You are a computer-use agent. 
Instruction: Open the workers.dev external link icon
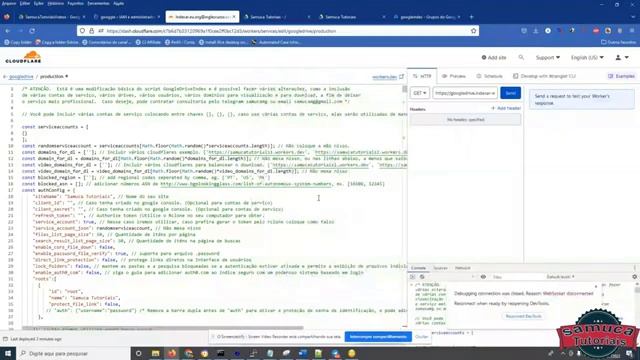click(x=402, y=76)
